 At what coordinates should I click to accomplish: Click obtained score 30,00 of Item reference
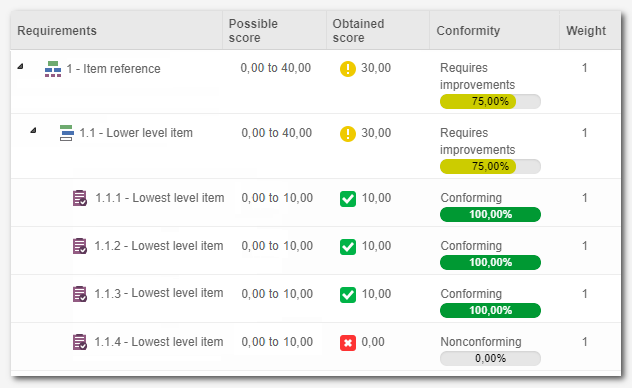point(376,68)
